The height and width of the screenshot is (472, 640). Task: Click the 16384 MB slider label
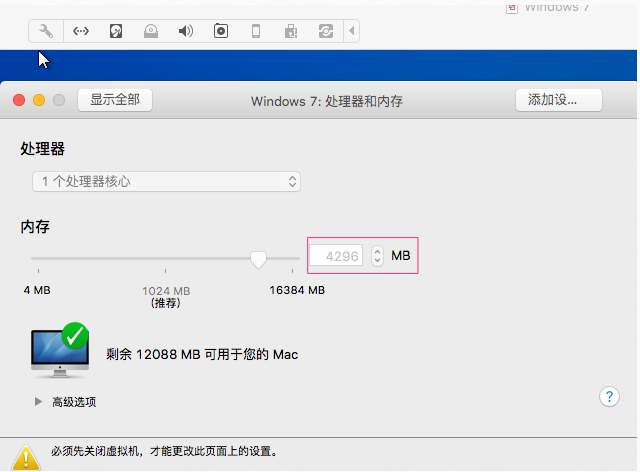297,290
